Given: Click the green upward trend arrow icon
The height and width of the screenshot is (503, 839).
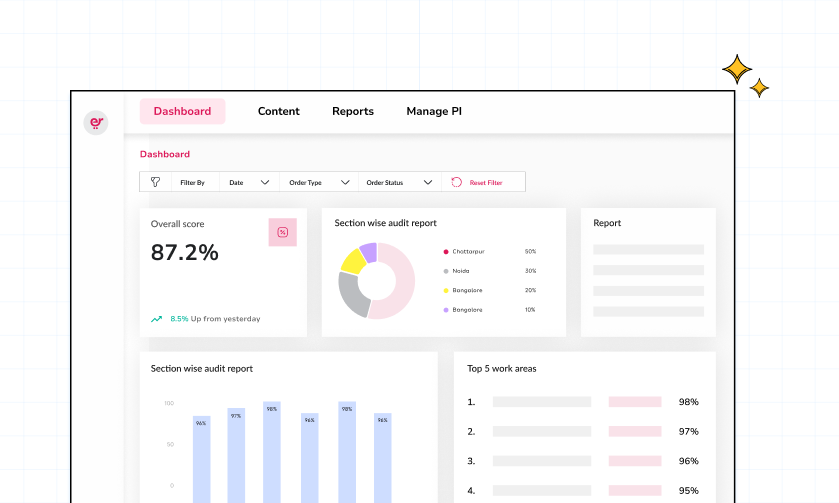Looking at the screenshot, I should tap(156, 319).
